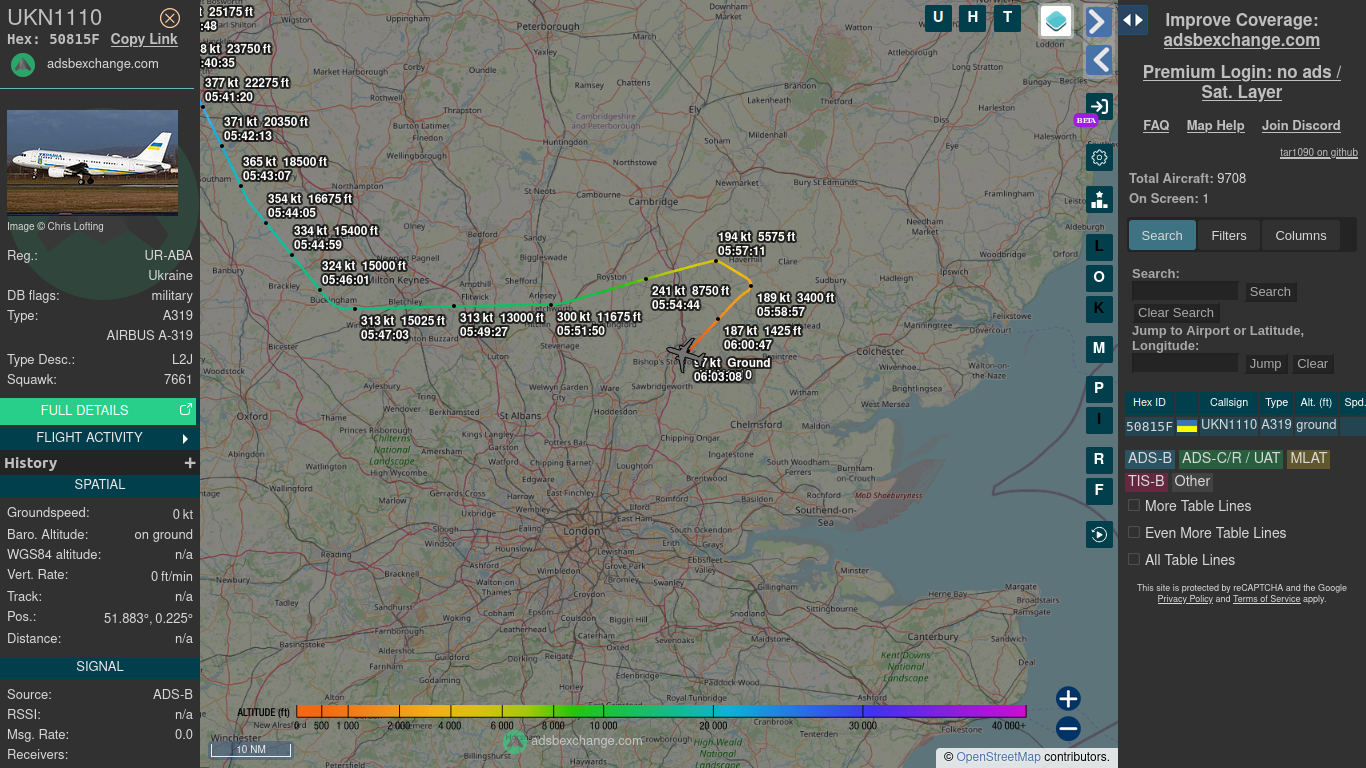The width and height of the screenshot is (1366, 768).
Task: Open reCAPTCHA Terms of Service link
Action: click(x=1266, y=599)
